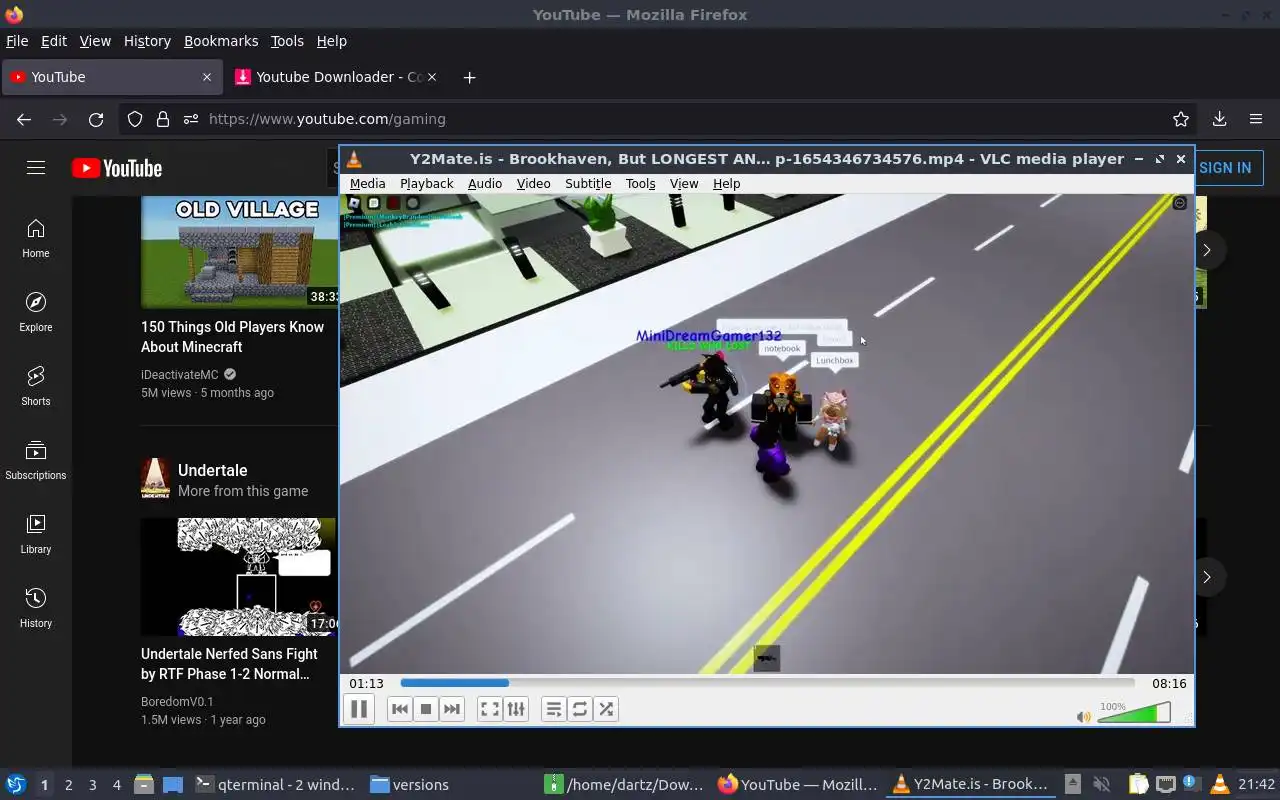Open VLC Tools menu
Image resolution: width=1280 pixels, height=800 pixels.
[x=640, y=183]
